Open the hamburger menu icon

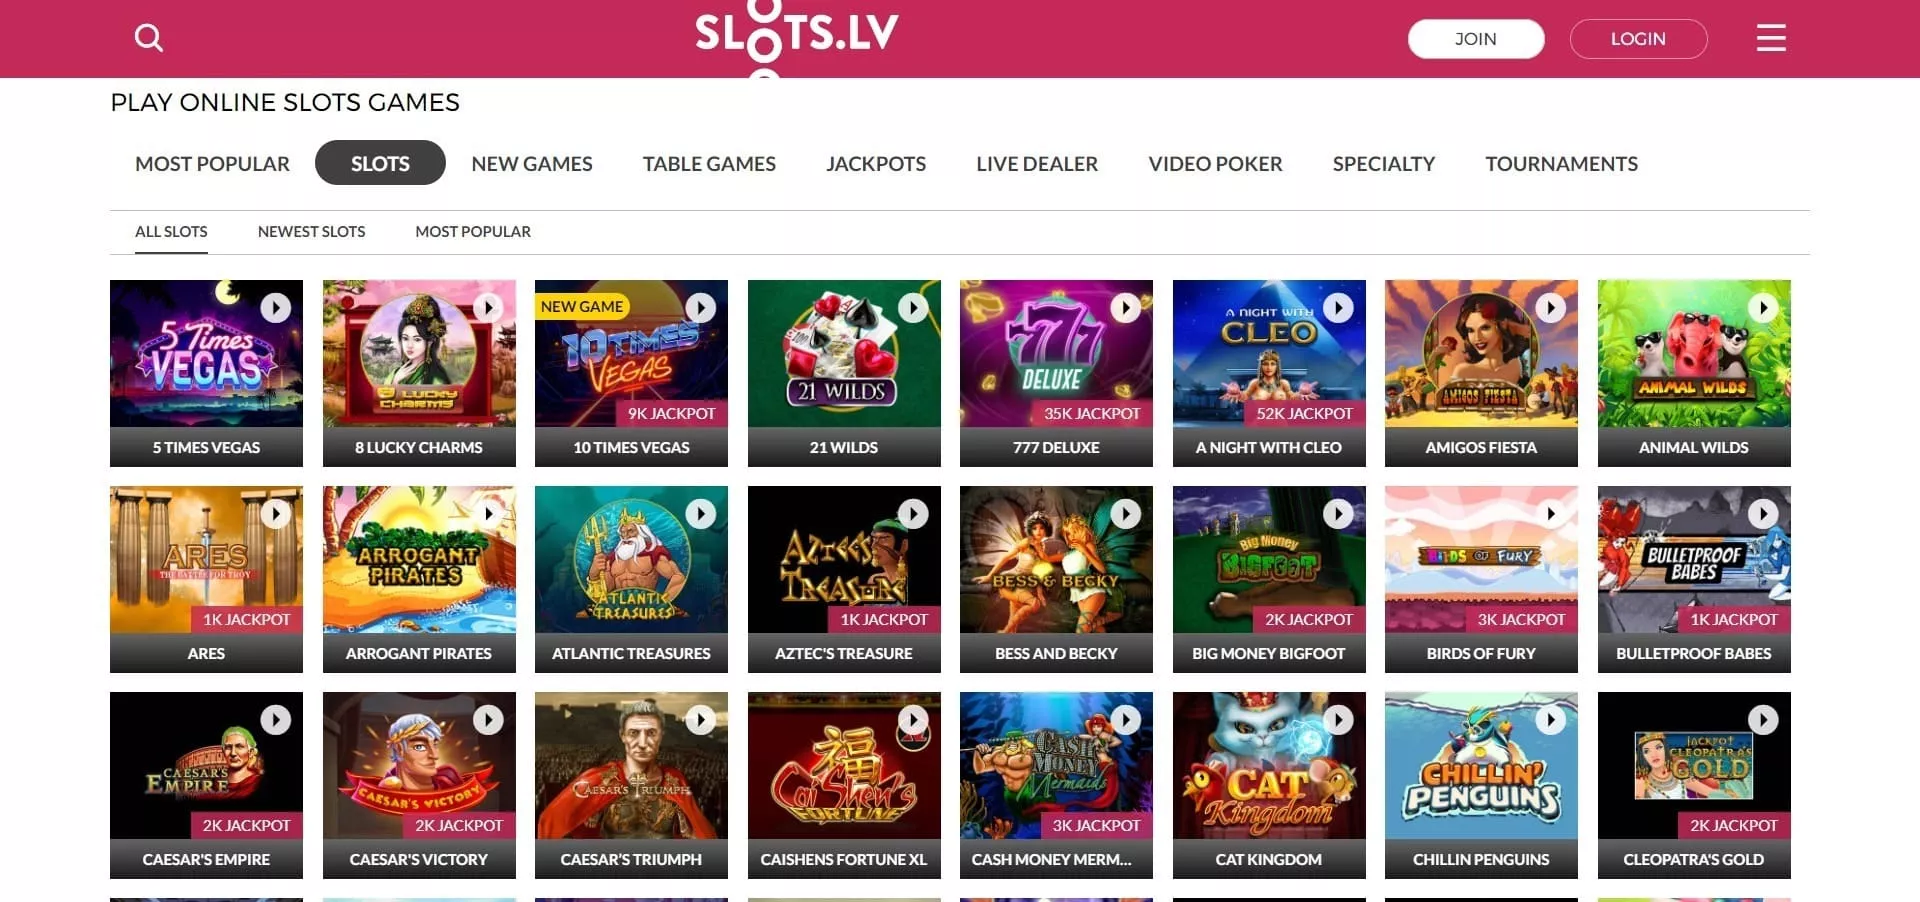(x=1771, y=38)
